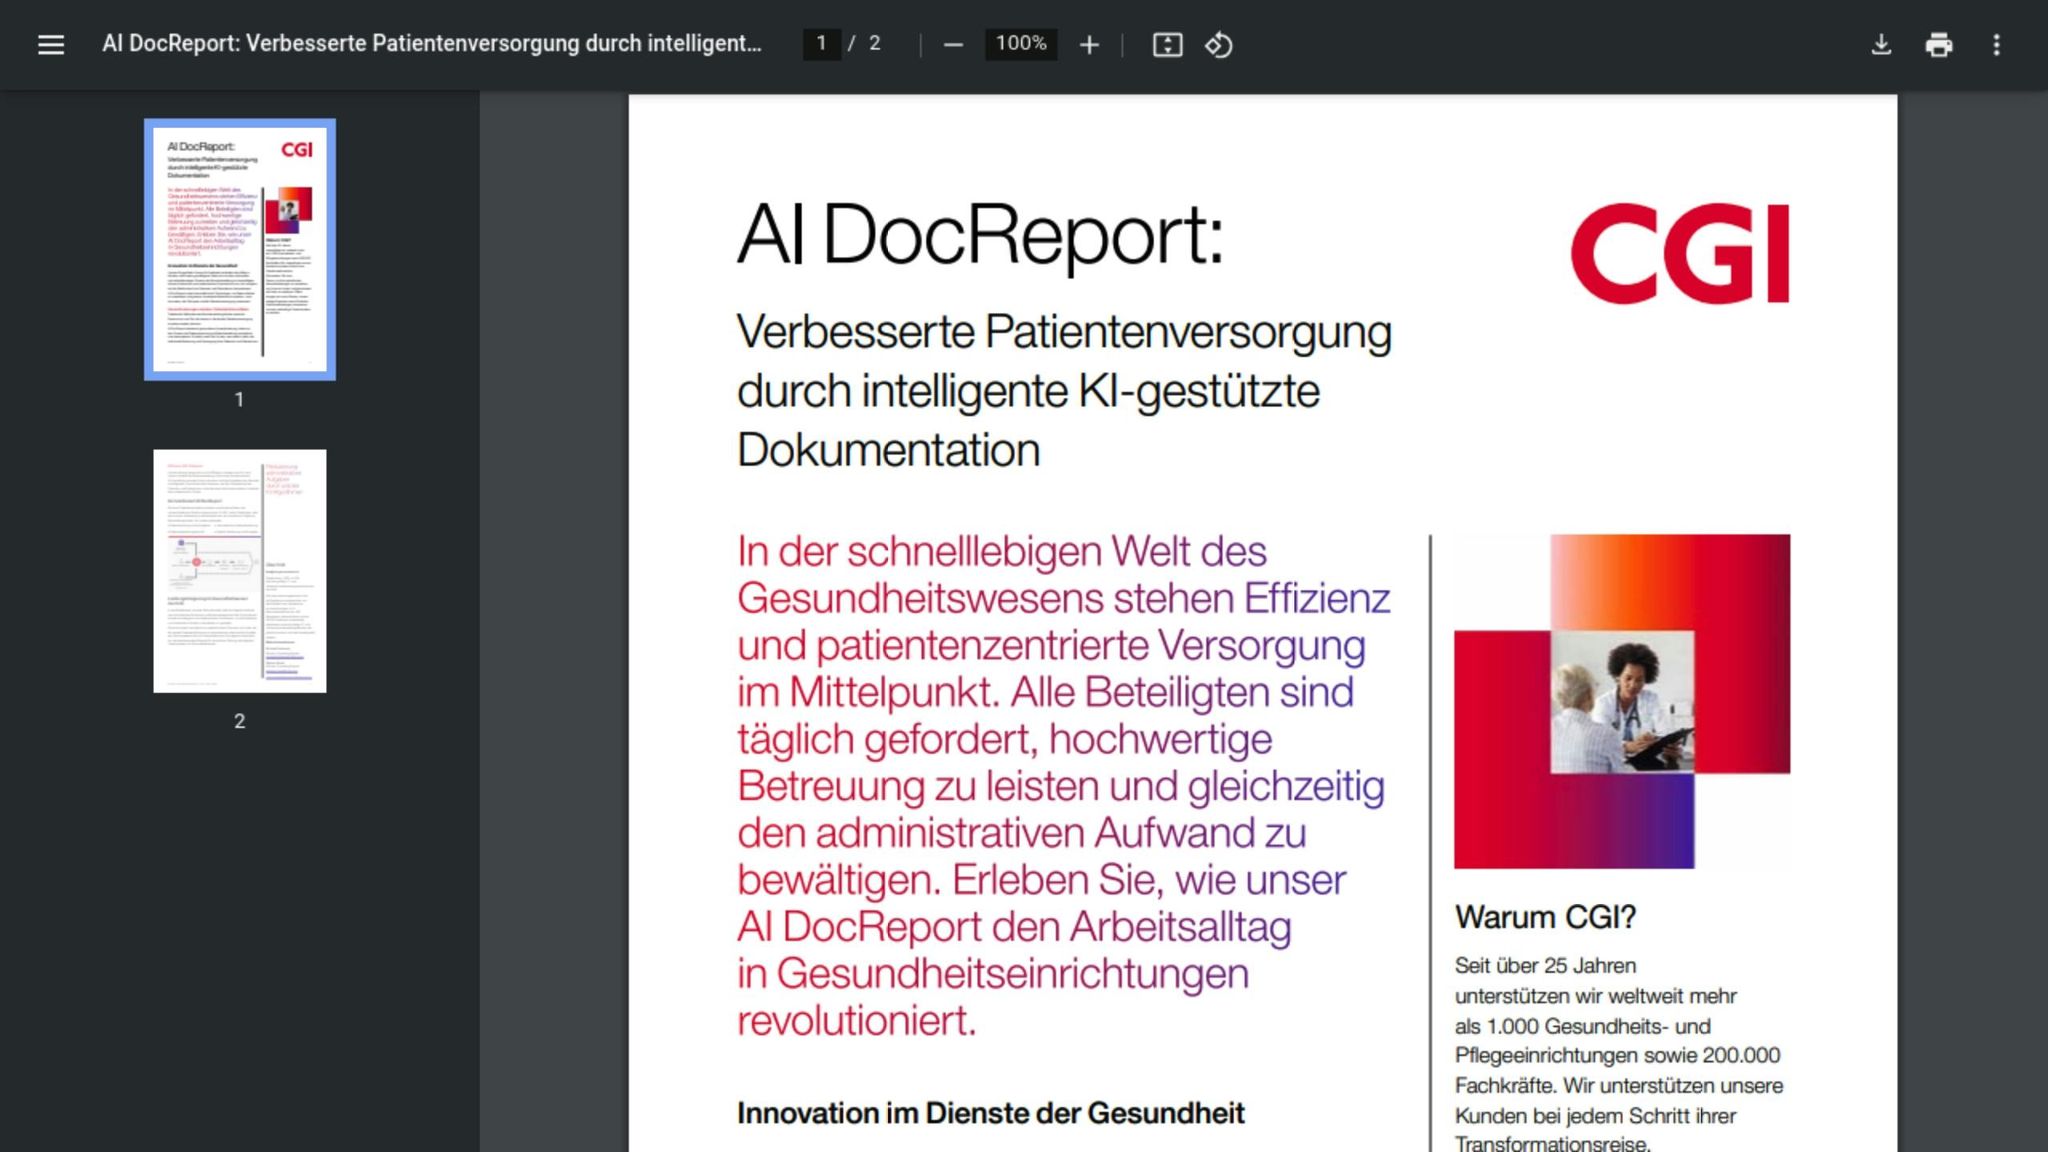This screenshot has height=1152, width=2048.
Task: Click the red CGI logo
Action: pos(1679,253)
